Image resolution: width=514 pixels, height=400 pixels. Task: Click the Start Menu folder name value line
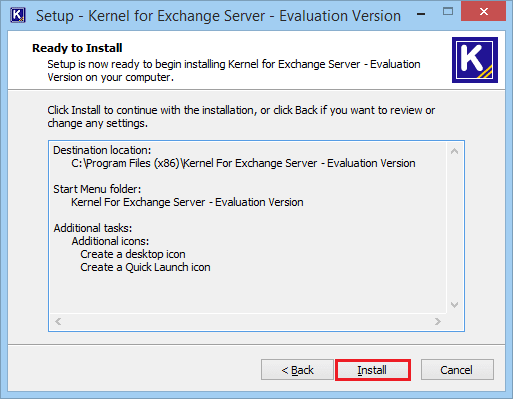tap(187, 202)
